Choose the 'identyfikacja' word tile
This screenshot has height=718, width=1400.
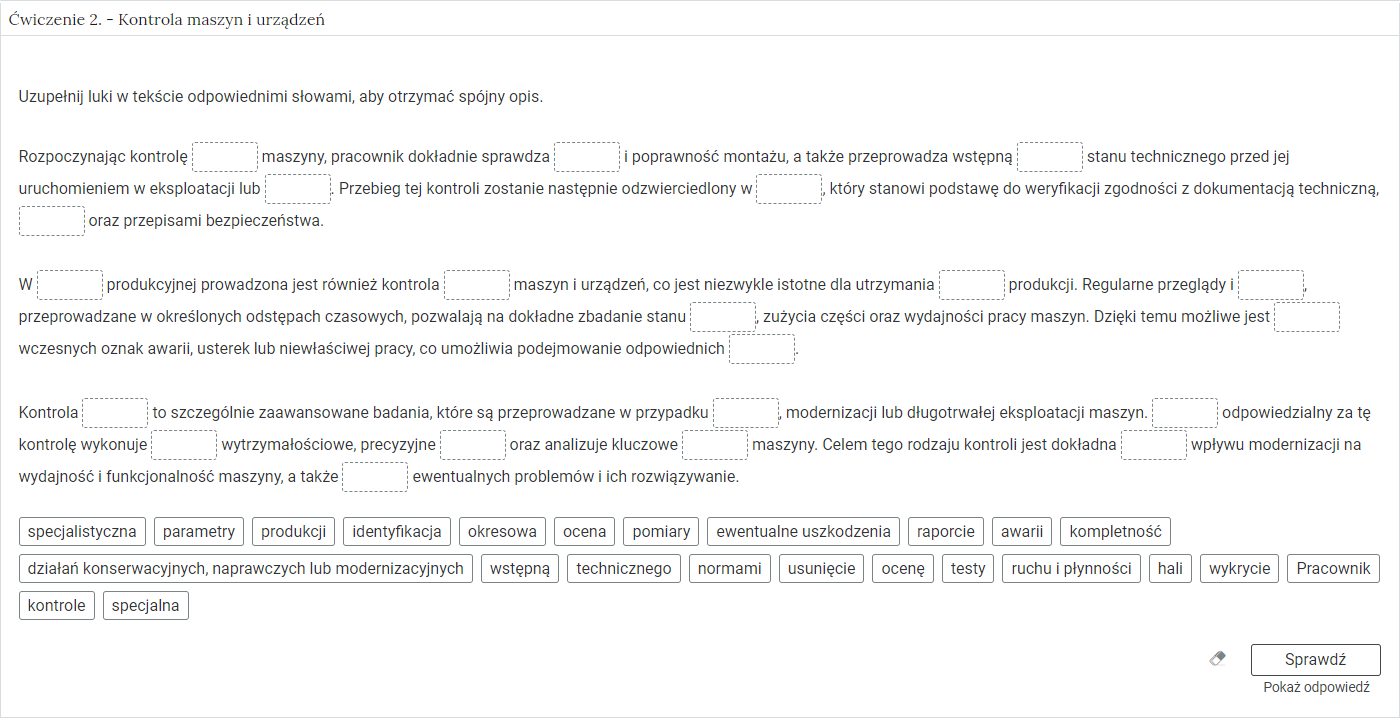(398, 531)
